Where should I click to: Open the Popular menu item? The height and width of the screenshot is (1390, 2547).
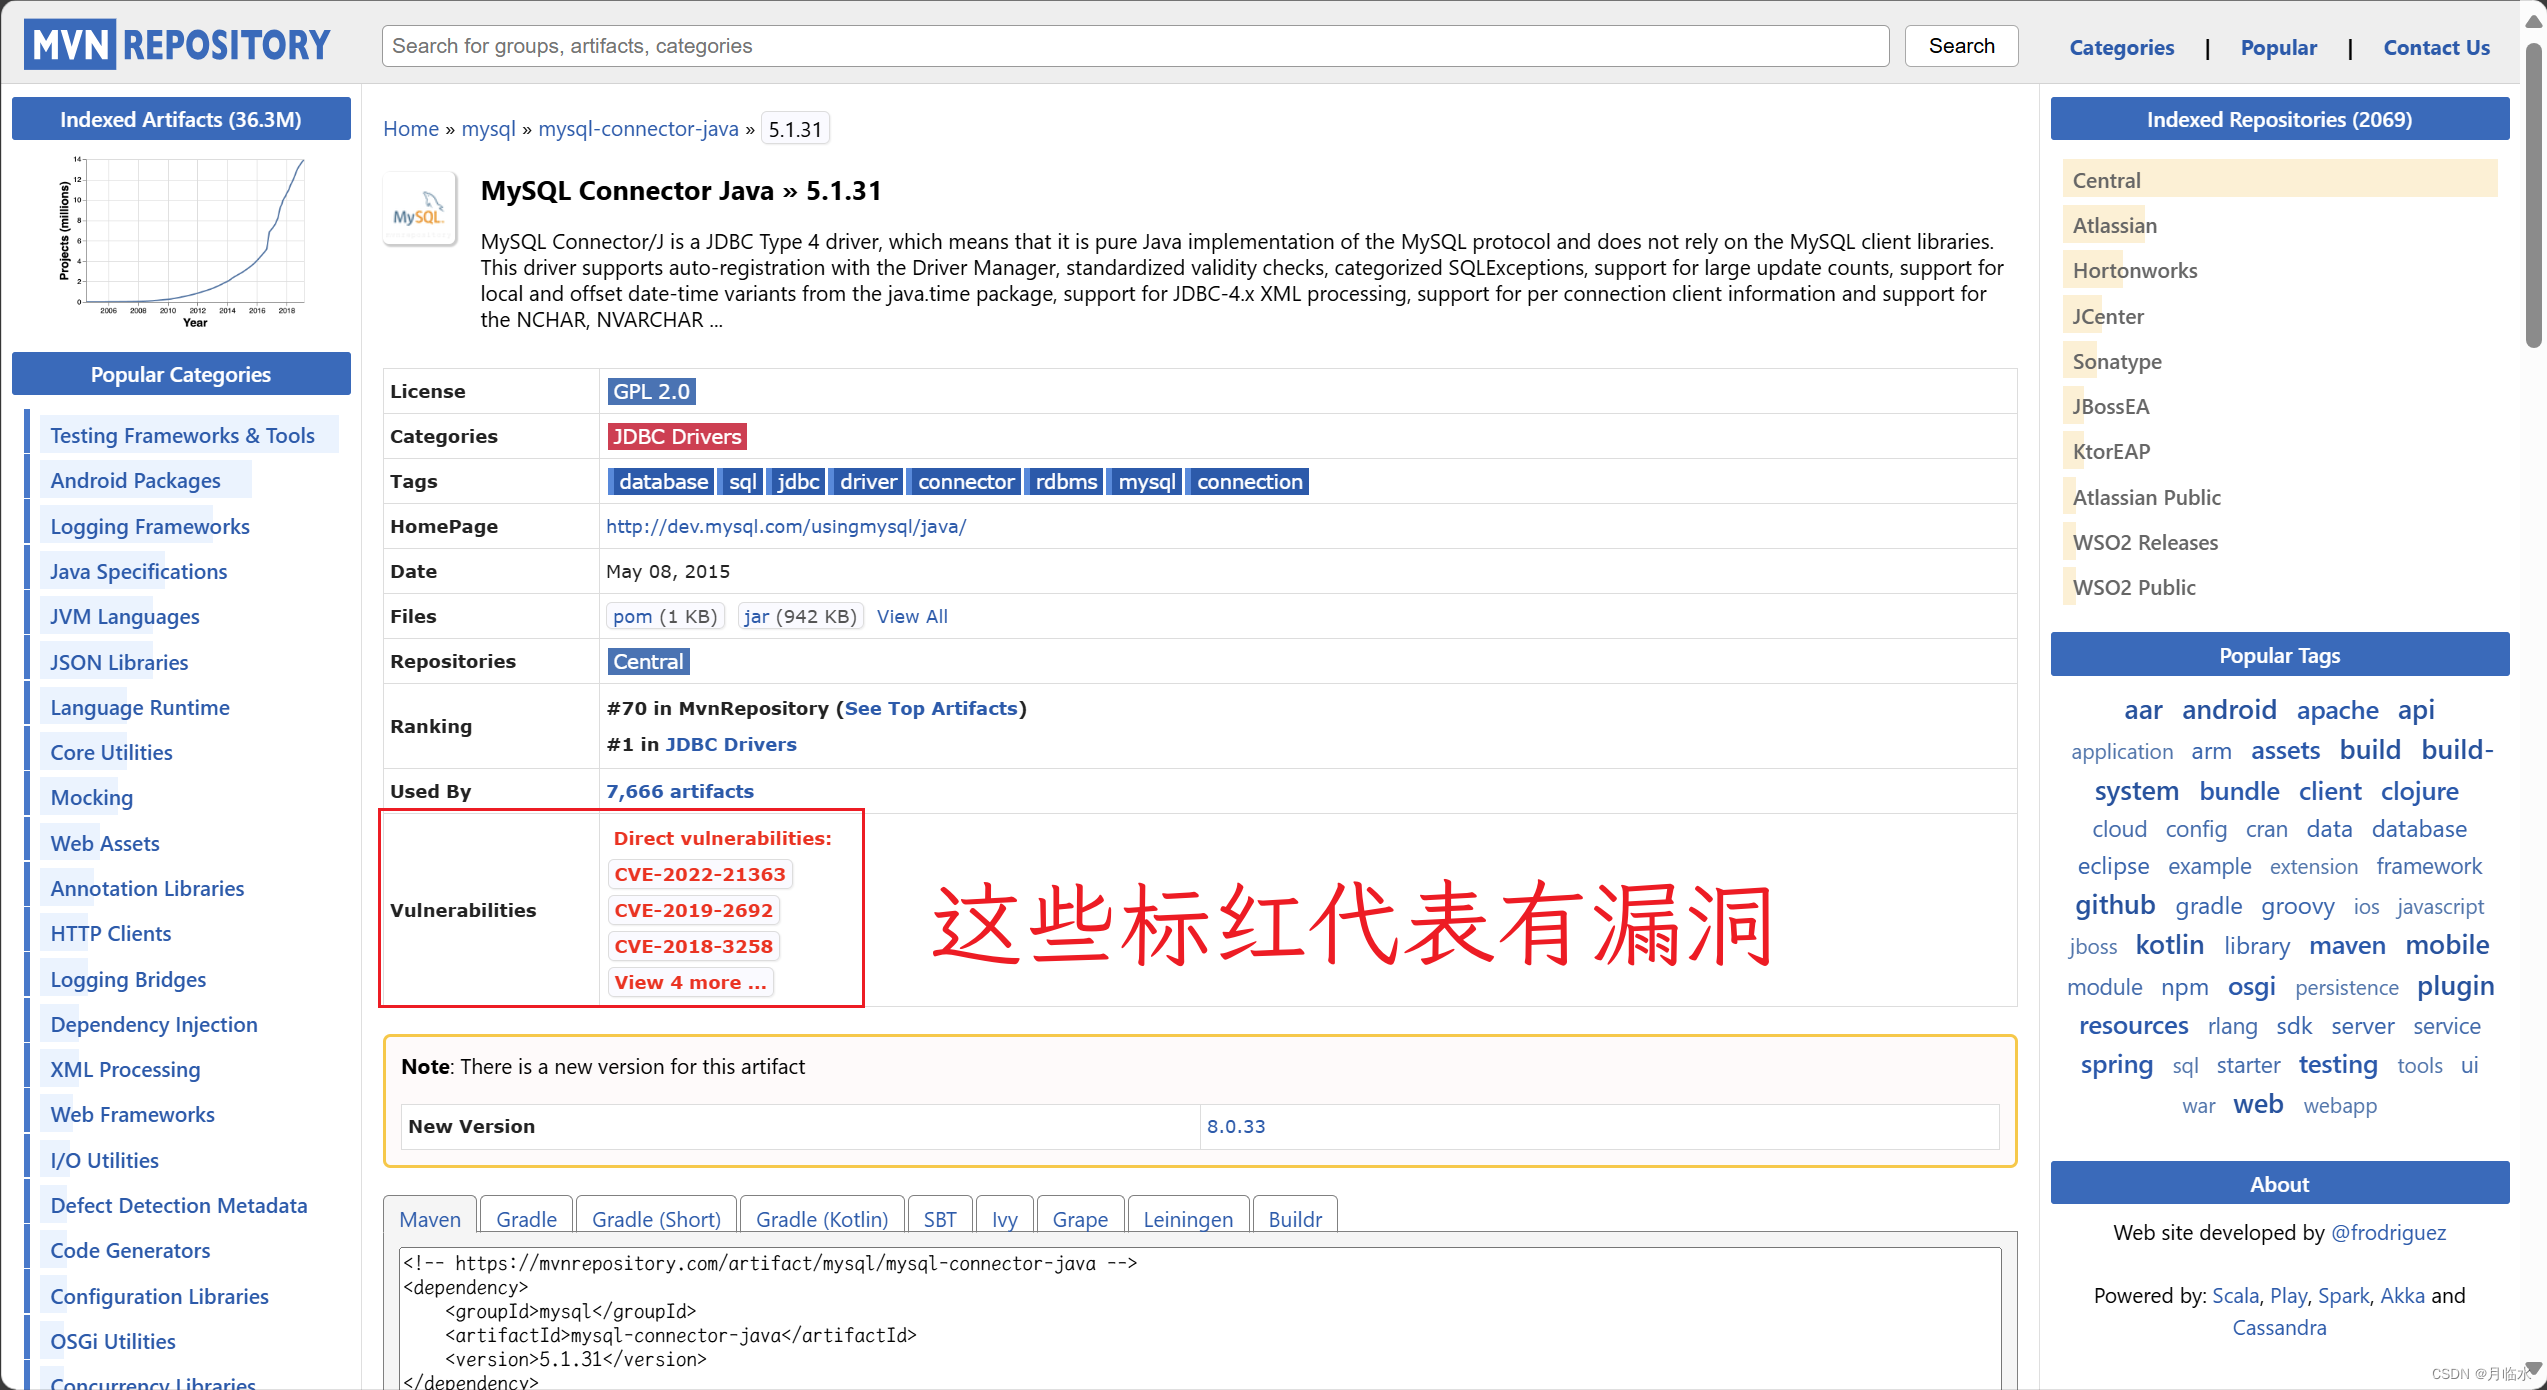click(x=2278, y=47)
